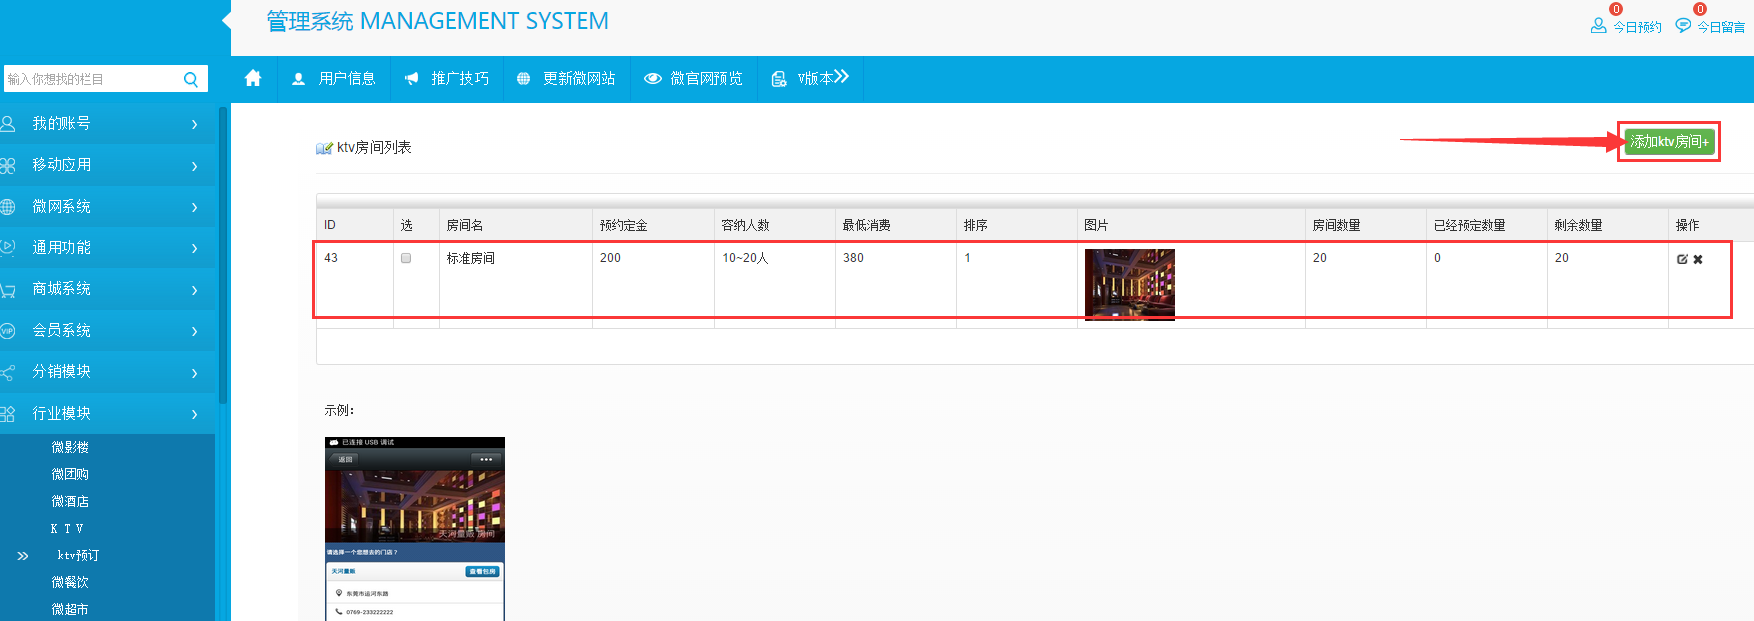
Task: Expand the 商城系统 sidebar section
Action: (100, 289)
